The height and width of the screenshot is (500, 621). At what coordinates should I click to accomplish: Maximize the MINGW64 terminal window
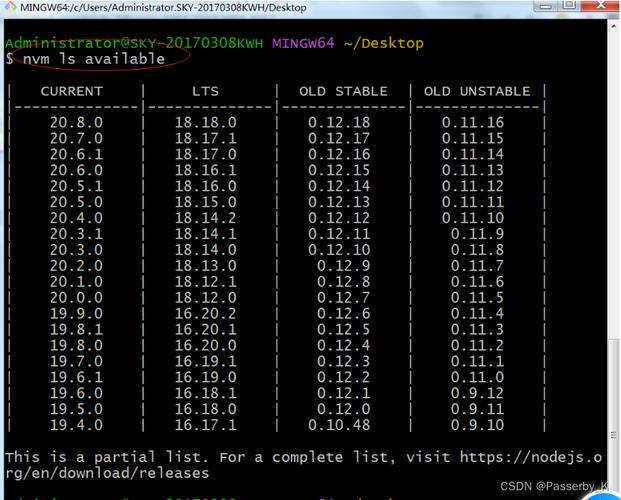click(x=570, y=5)
